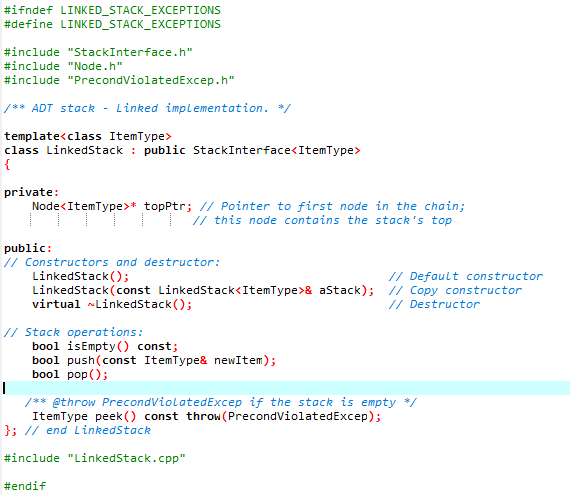Click the 'Destructor' comment
Screen dimensions: 570x497
pos(434,304)
